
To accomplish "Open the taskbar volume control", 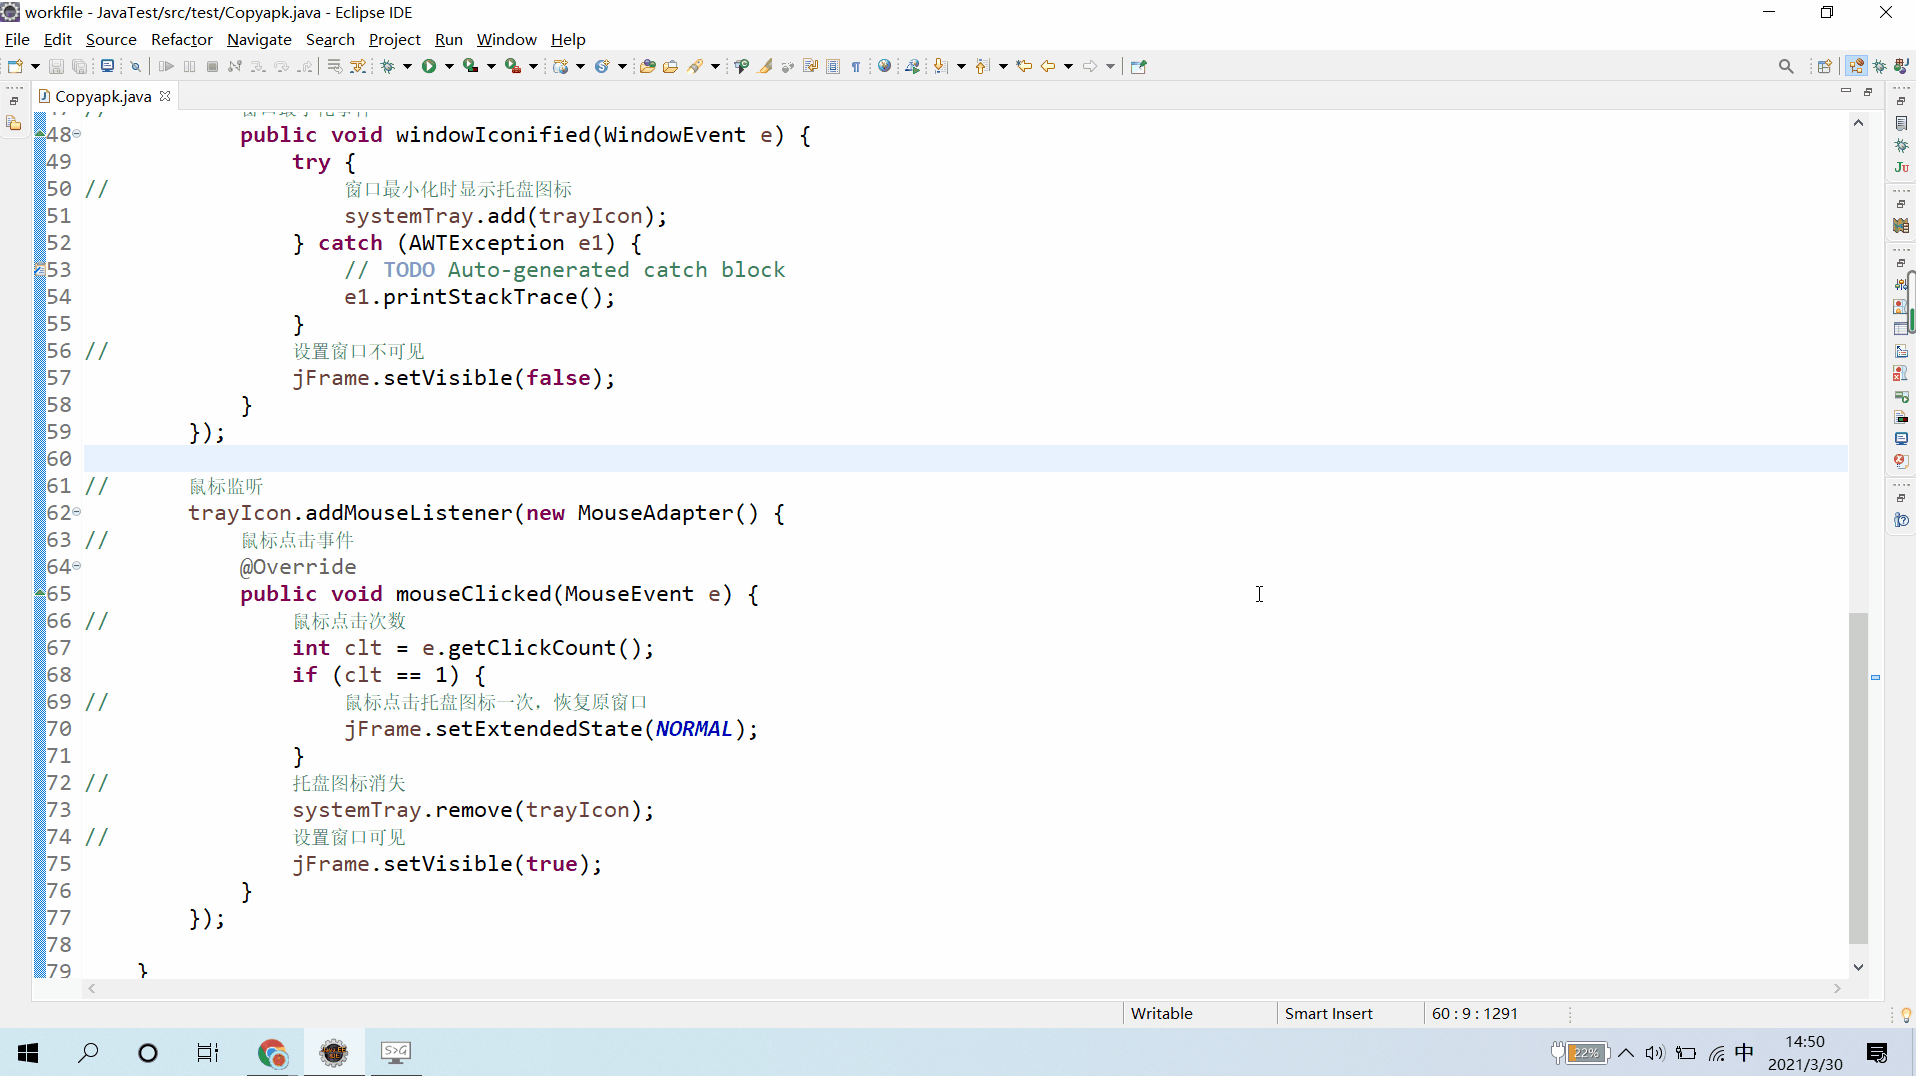I will (1654, 1053).
